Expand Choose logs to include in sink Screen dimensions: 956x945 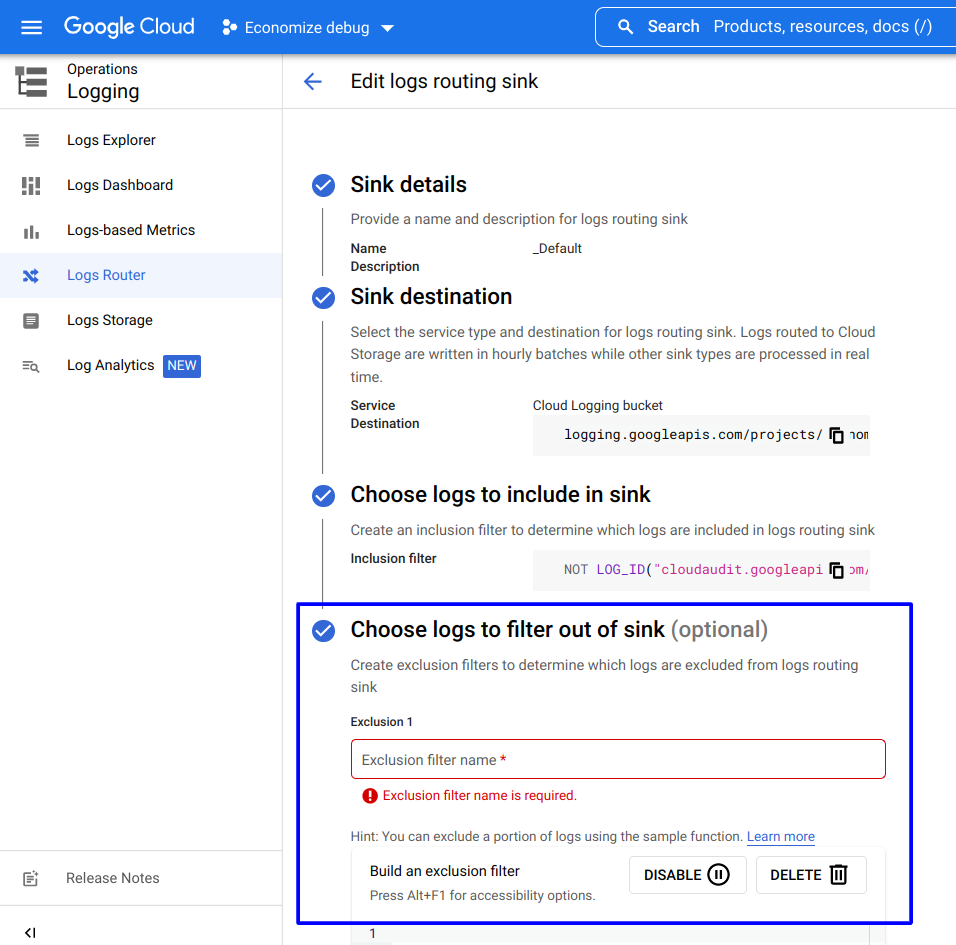click(x=500, y=494)
